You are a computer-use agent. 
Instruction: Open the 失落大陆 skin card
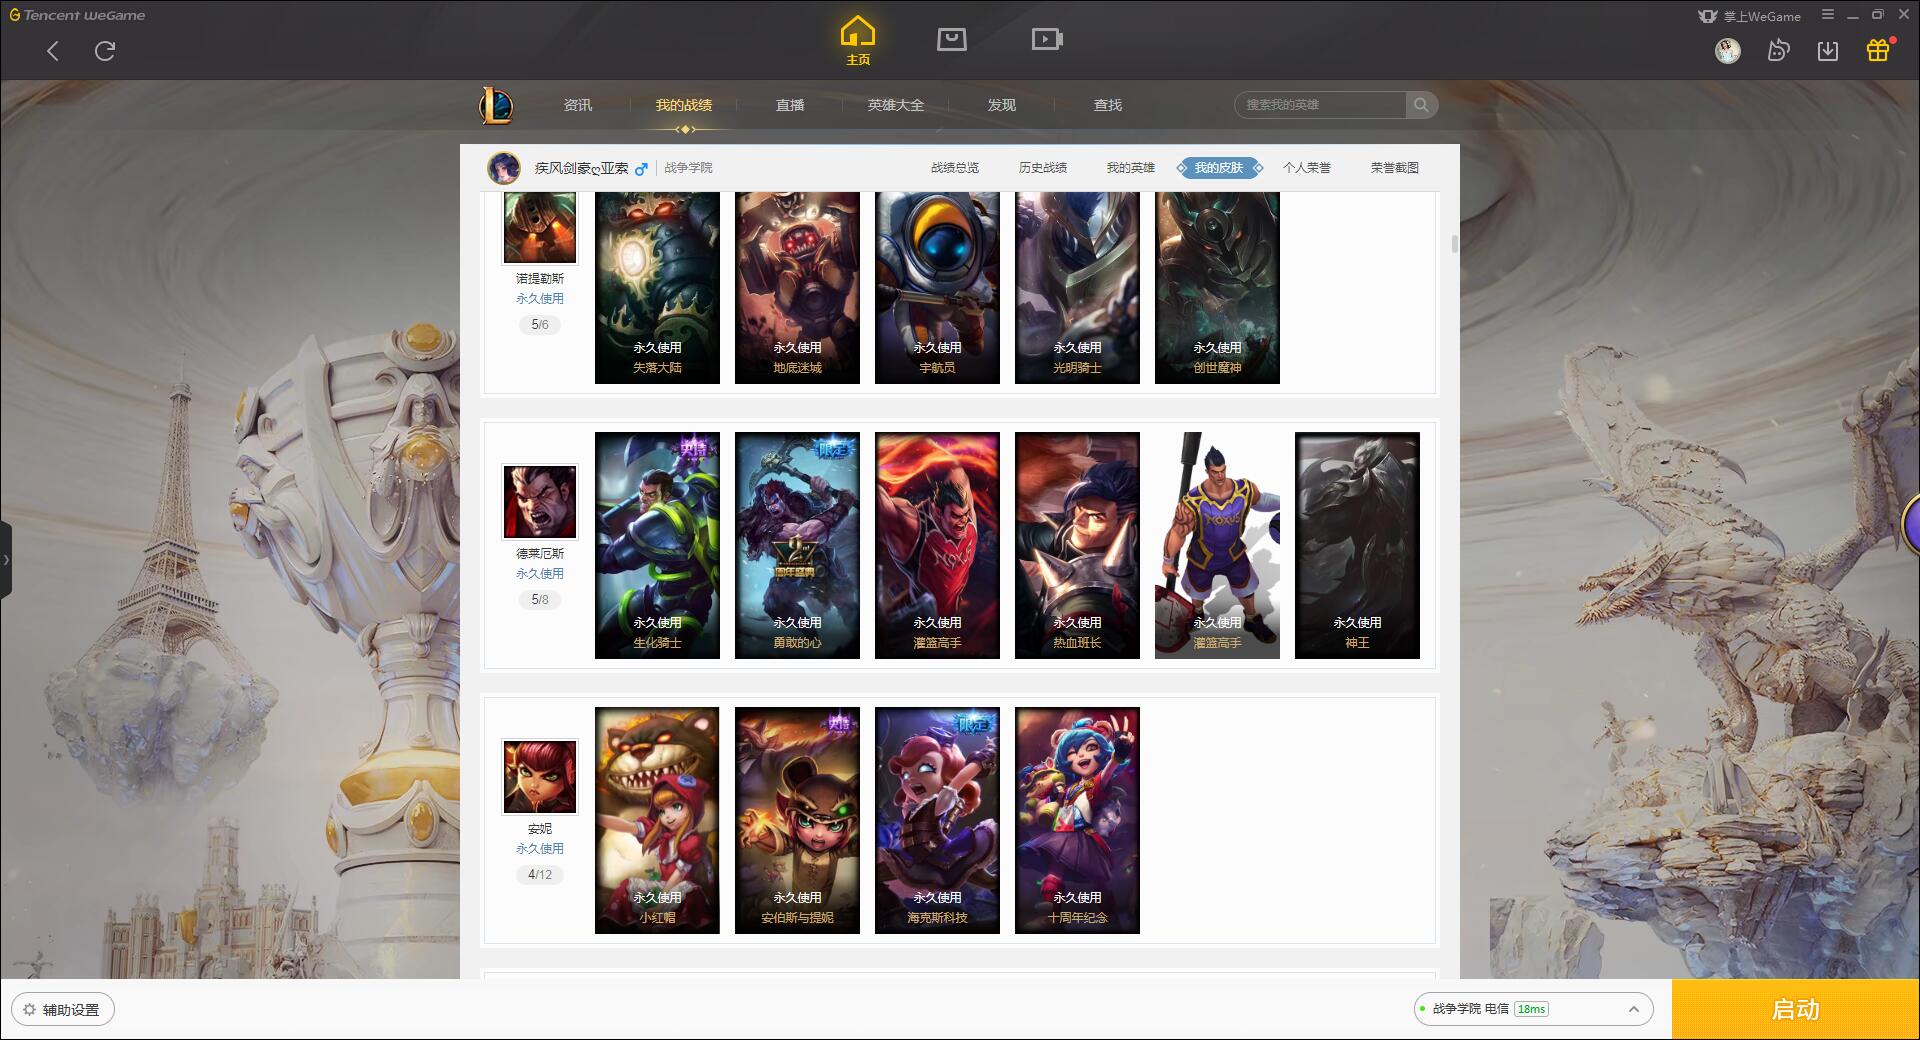coord(657,288)
